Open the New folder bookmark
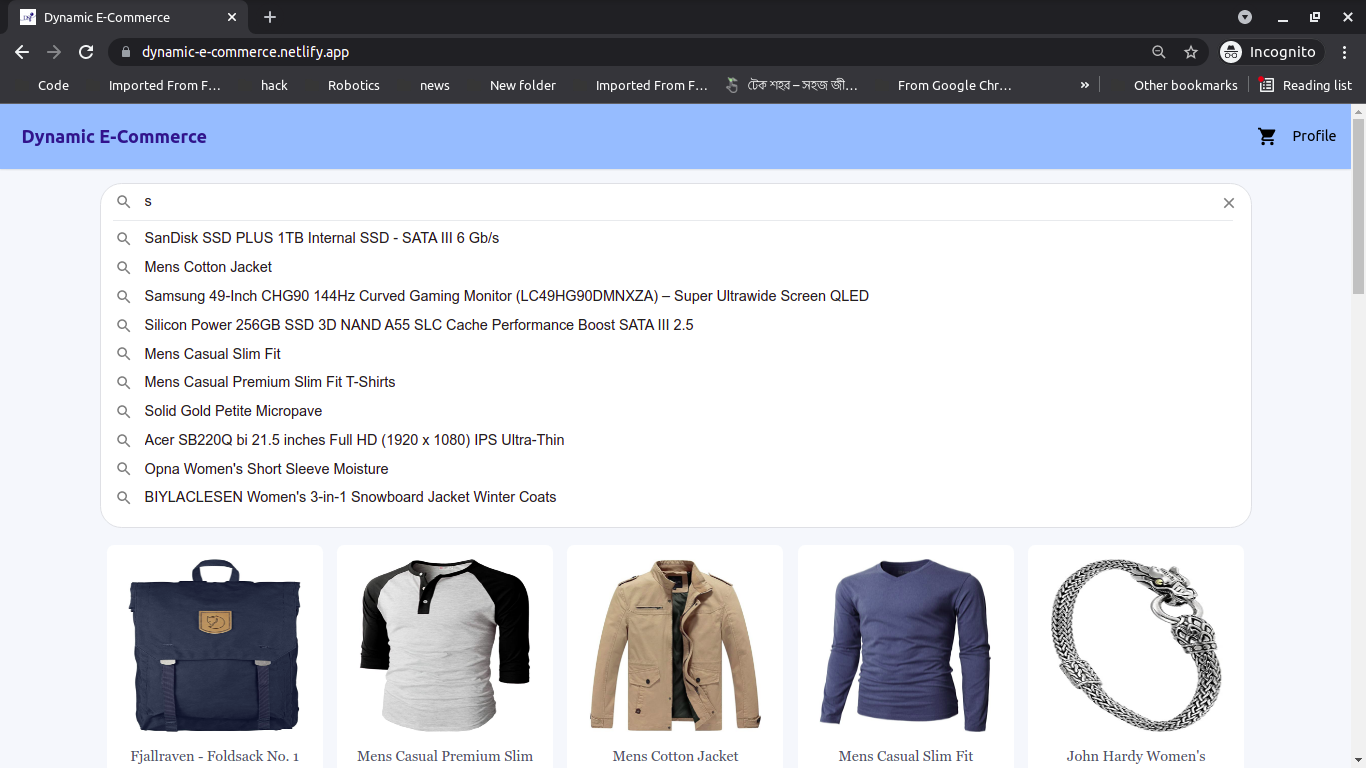The width and height of the screenshot is (1366, 768). pyautogui.click(x=523, y=85)
